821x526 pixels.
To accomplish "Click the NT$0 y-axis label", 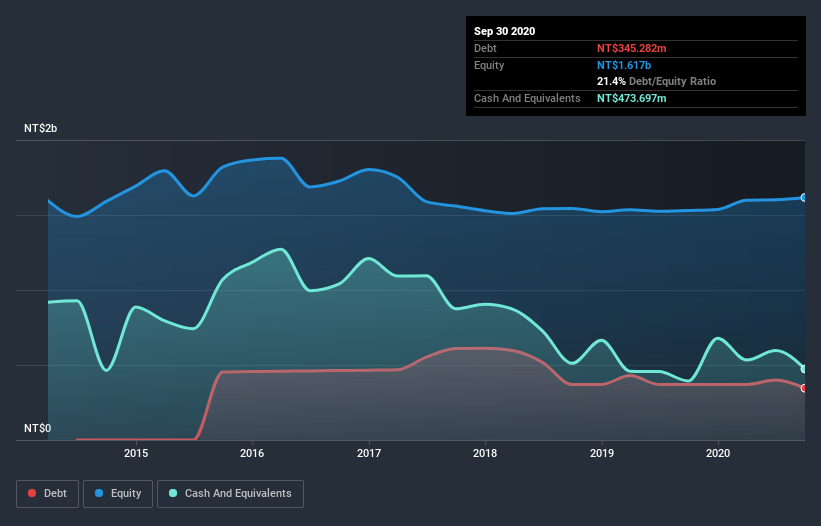I will (38, 428).
